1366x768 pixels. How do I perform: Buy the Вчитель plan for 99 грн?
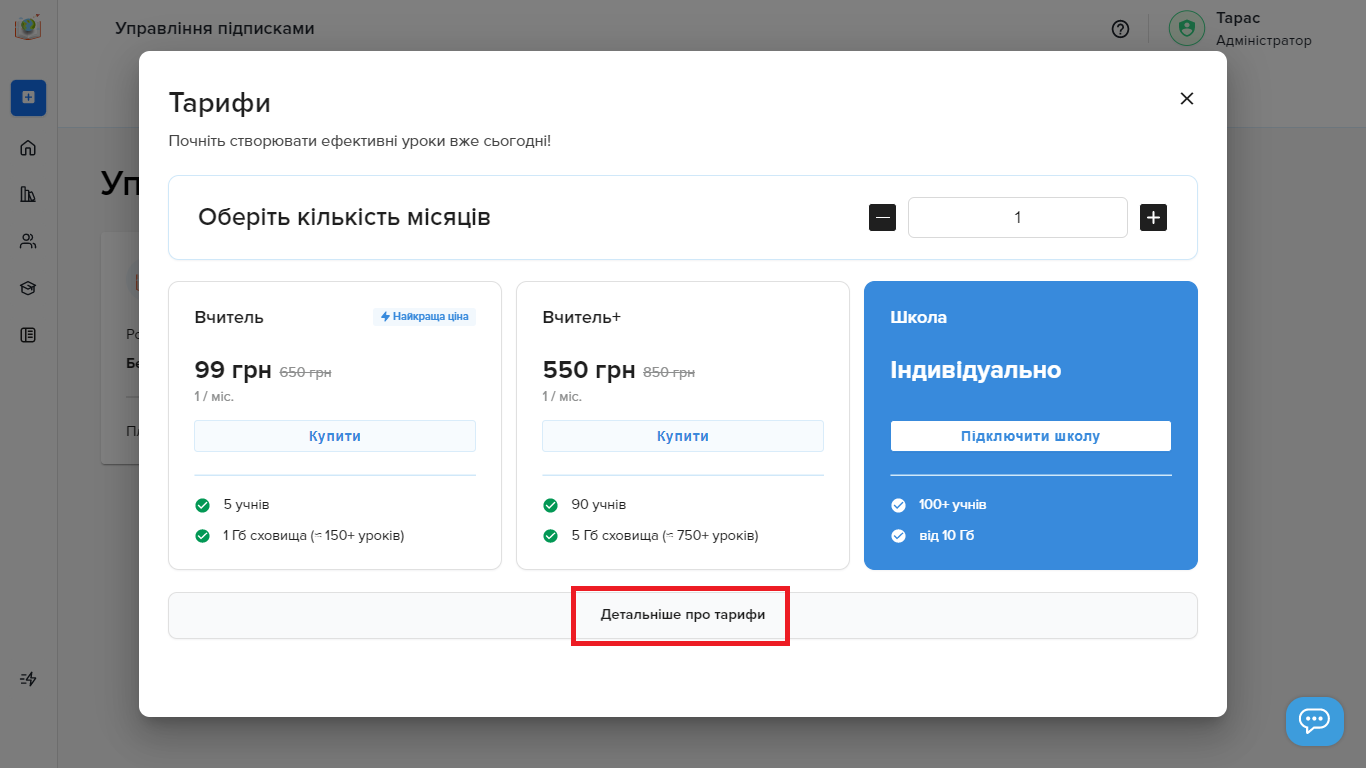click(335, 436)
